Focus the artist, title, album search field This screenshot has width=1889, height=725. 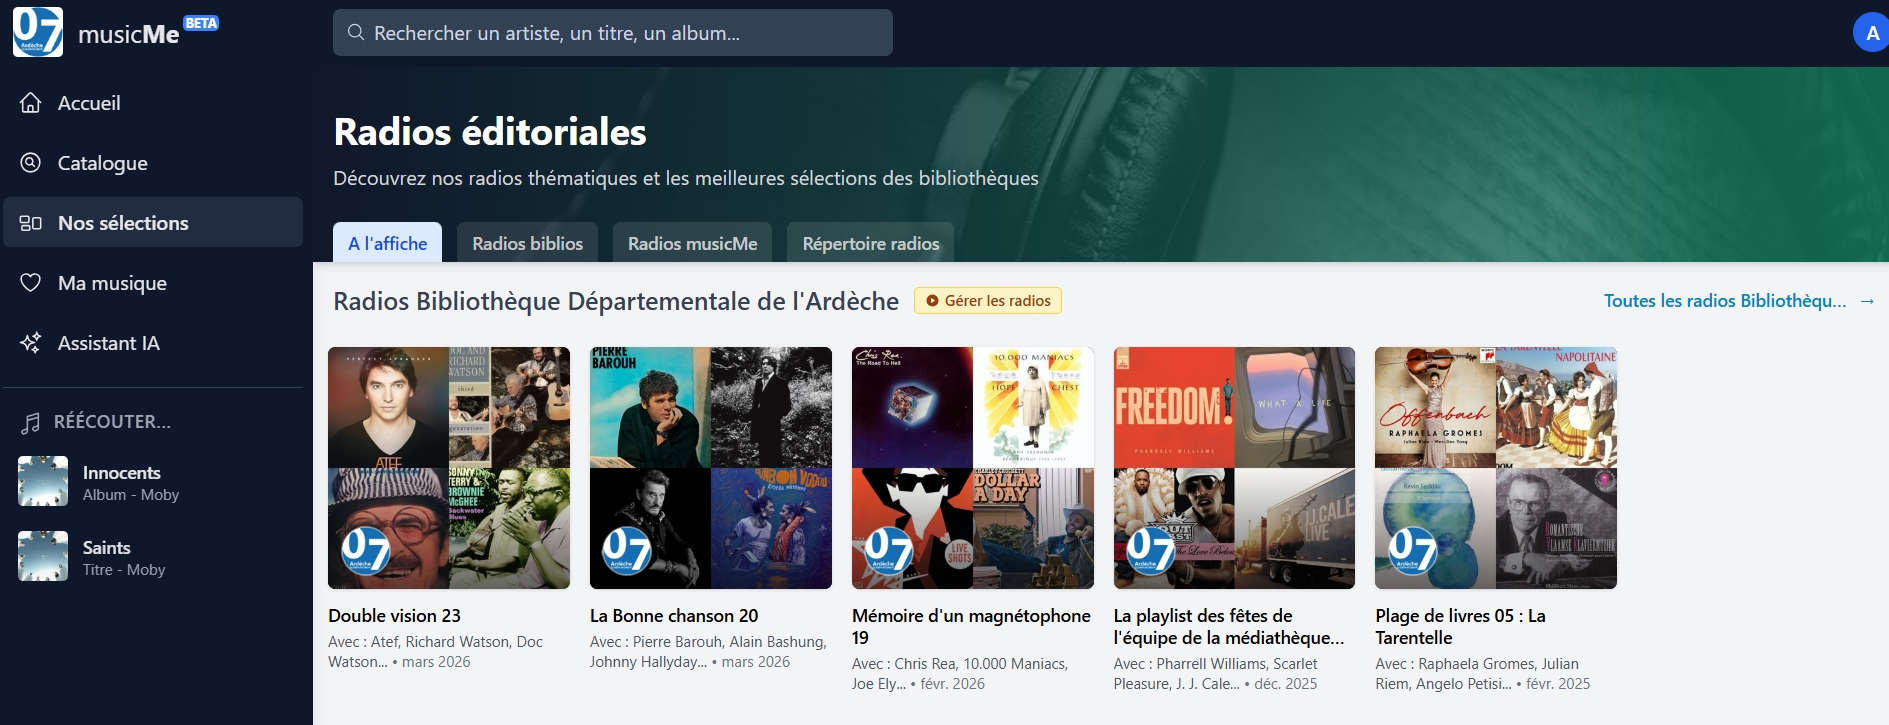point(613,33)
